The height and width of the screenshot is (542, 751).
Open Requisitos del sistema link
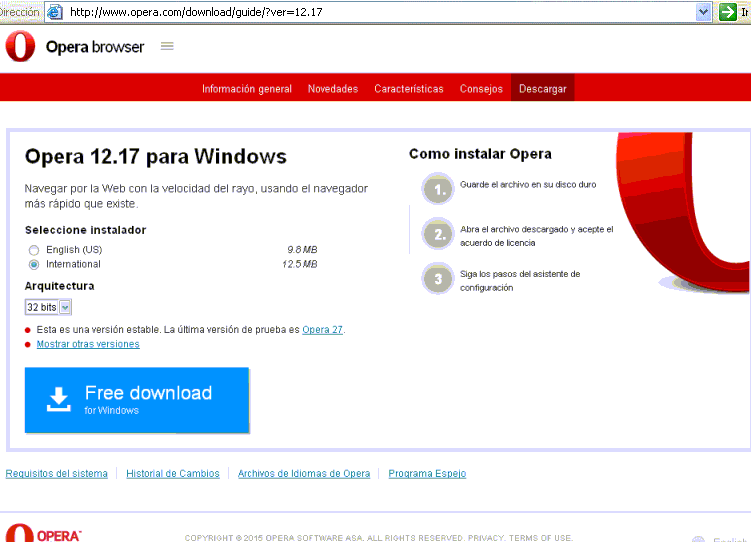pos(57,473)
